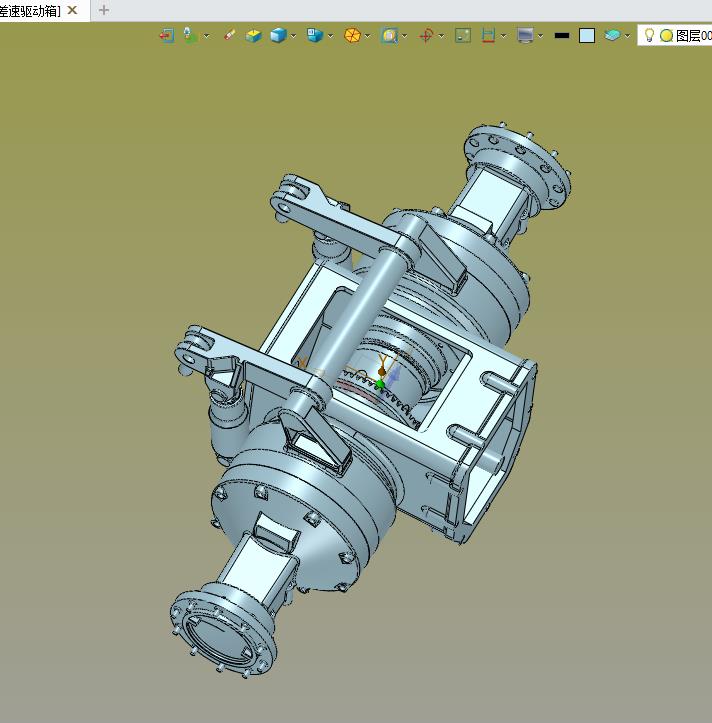Click the green square render icon
This screenshot has width=712, height=723.
(463, 36)
